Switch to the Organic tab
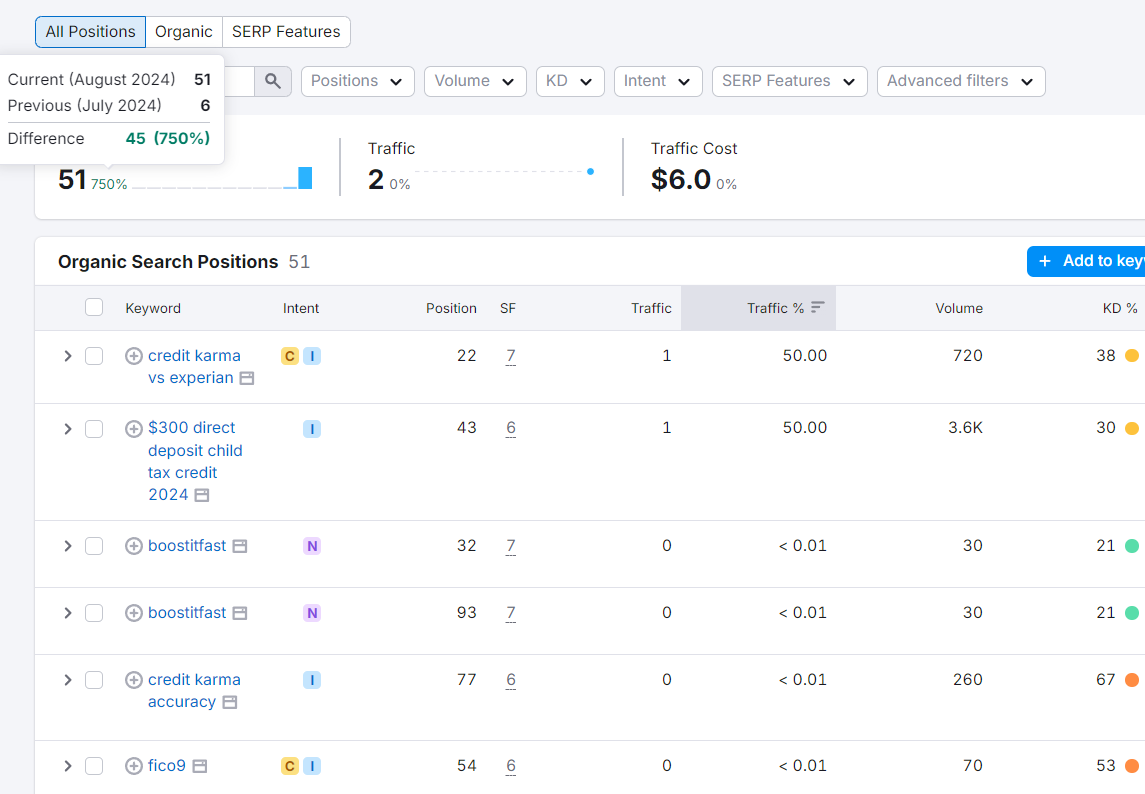Image resolution: width=1145 pixels, height=794 pixels. click(184, 32)
